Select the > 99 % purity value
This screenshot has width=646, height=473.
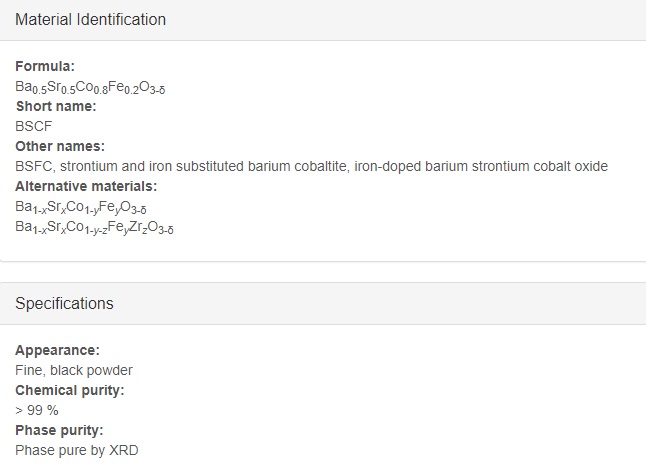[x=37, y=410]
